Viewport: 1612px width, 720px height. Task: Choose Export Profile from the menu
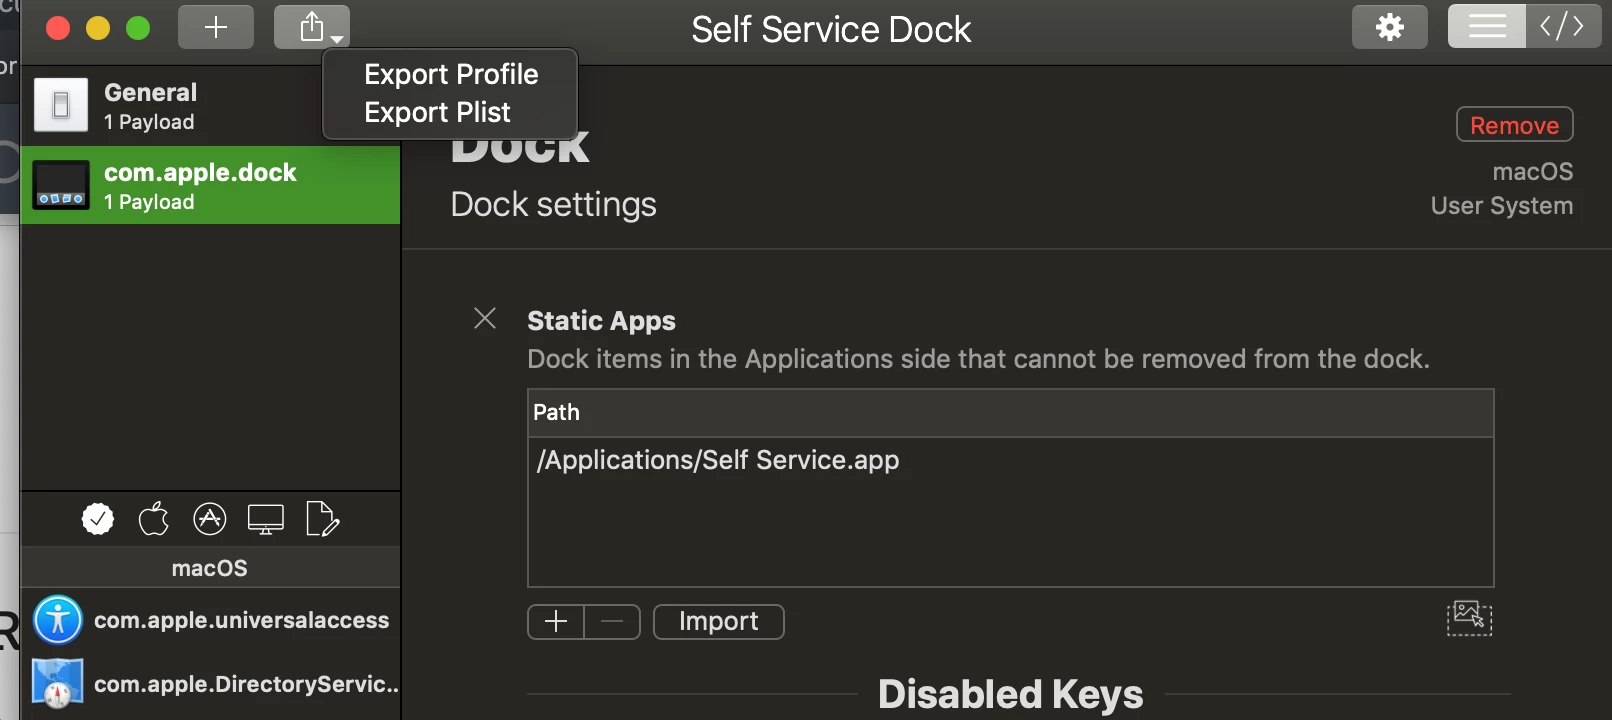451,75
